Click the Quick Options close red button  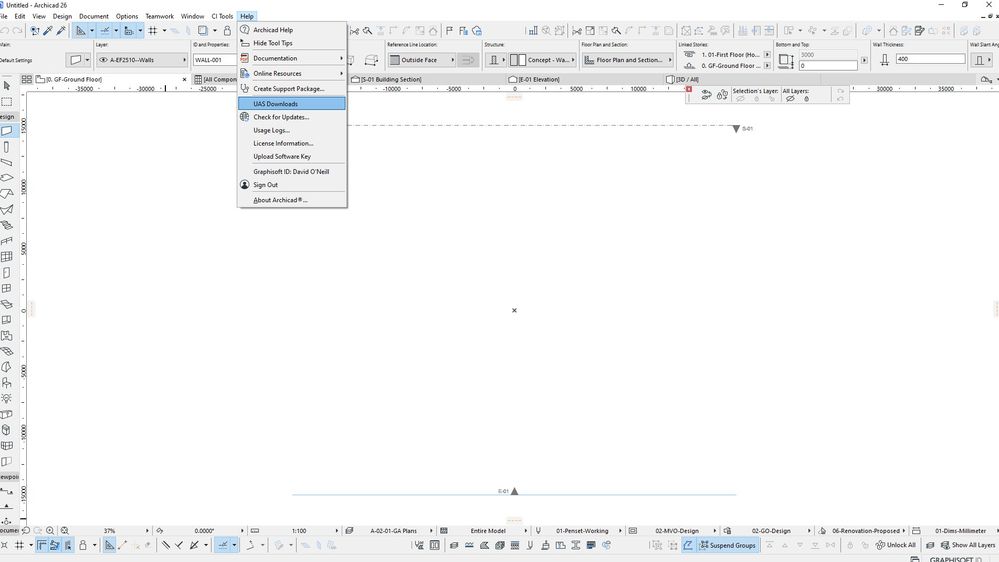(x=689, y=90)
